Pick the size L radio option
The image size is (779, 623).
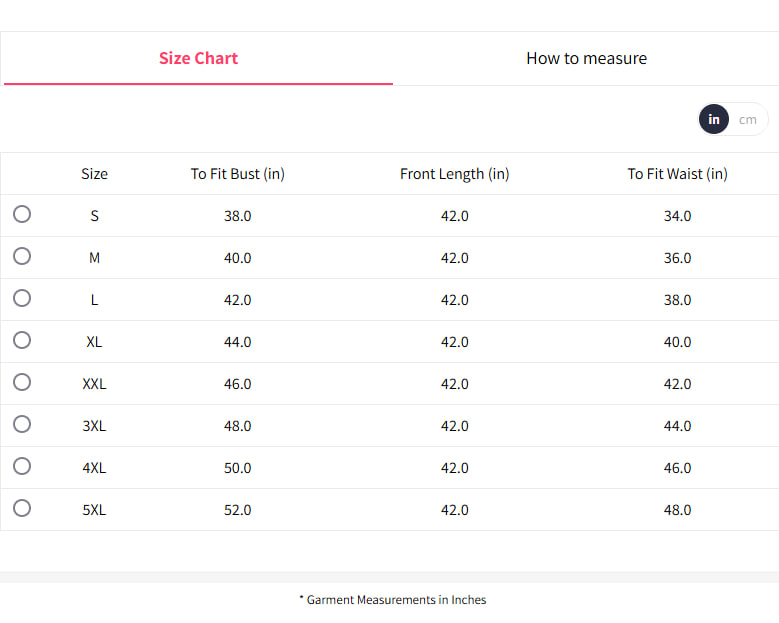tap(22, 298)
